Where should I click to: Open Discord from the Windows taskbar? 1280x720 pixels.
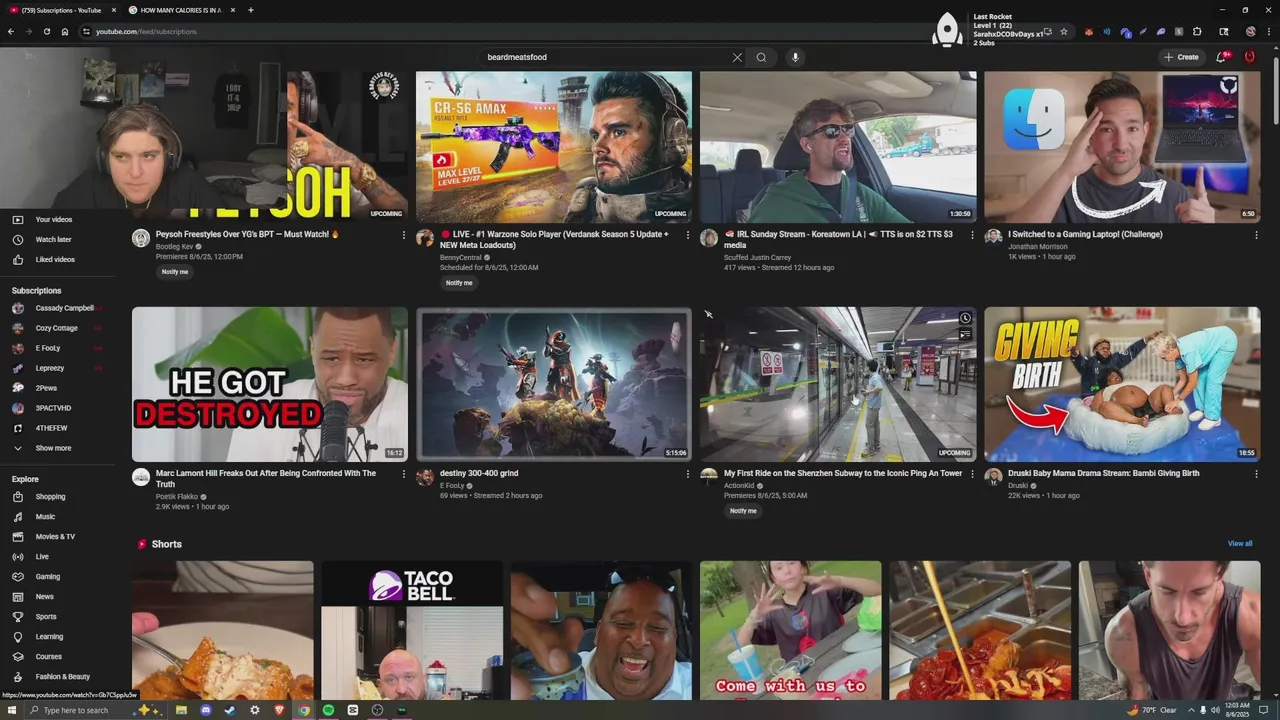[206, 710]
